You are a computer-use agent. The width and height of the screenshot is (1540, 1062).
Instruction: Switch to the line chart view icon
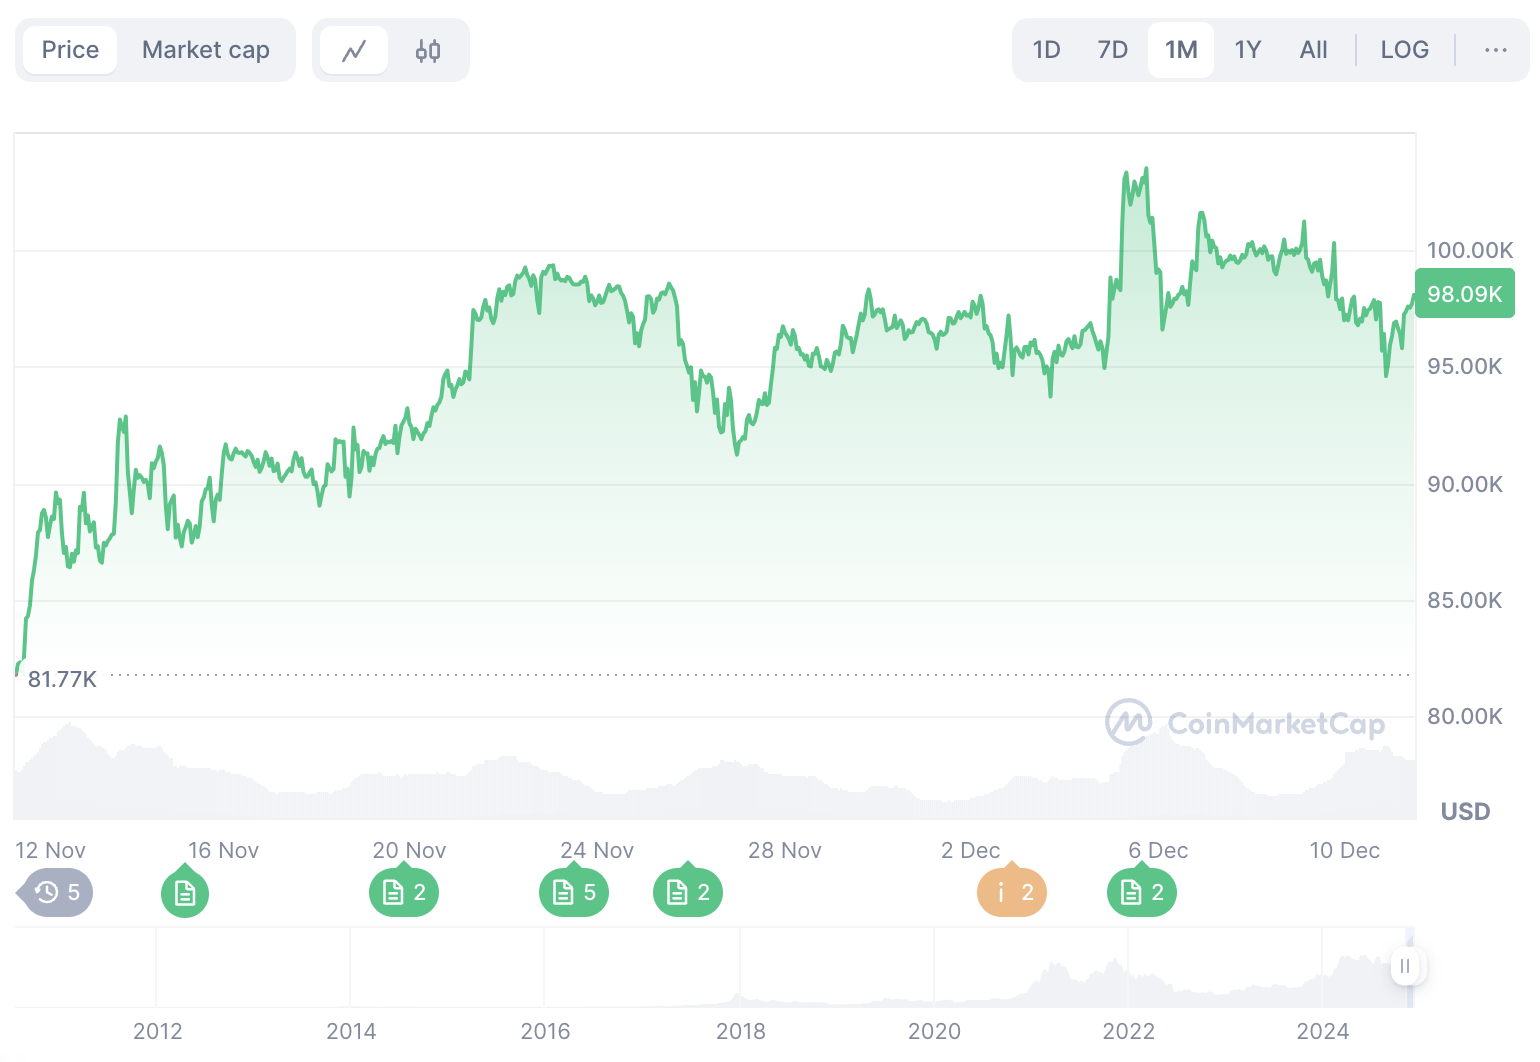pos(354,50)
